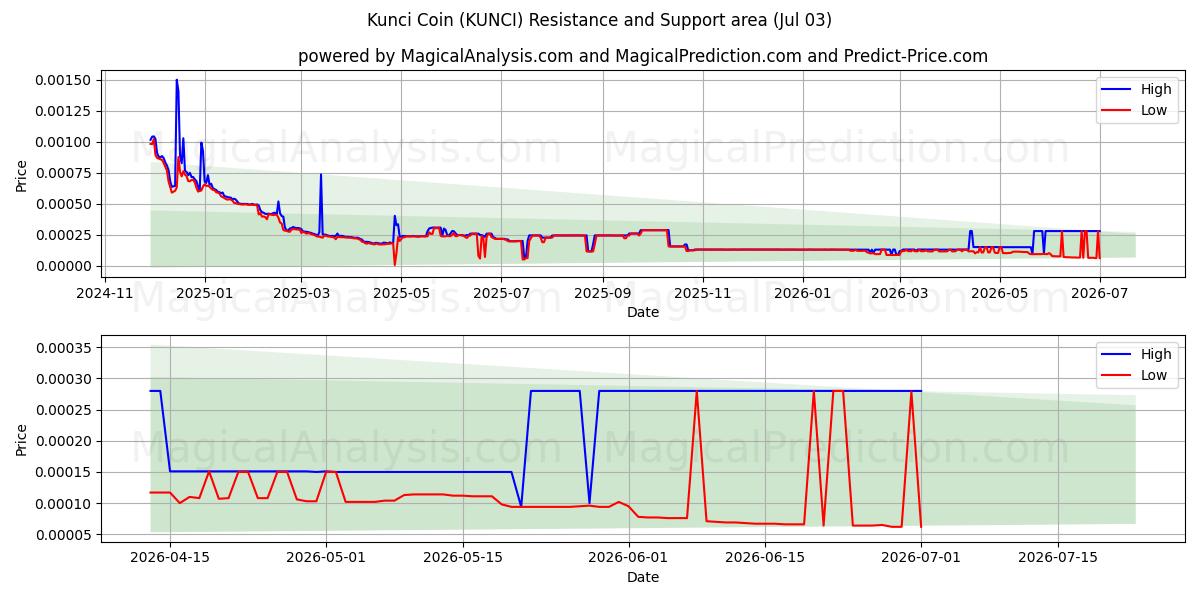Click the tall blue High spike near 0.00150

pyautogui.click(x=177, y=83)
